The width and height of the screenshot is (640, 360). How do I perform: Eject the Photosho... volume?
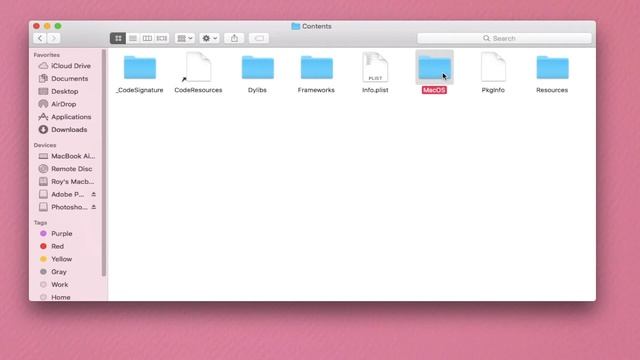point(93,207)
